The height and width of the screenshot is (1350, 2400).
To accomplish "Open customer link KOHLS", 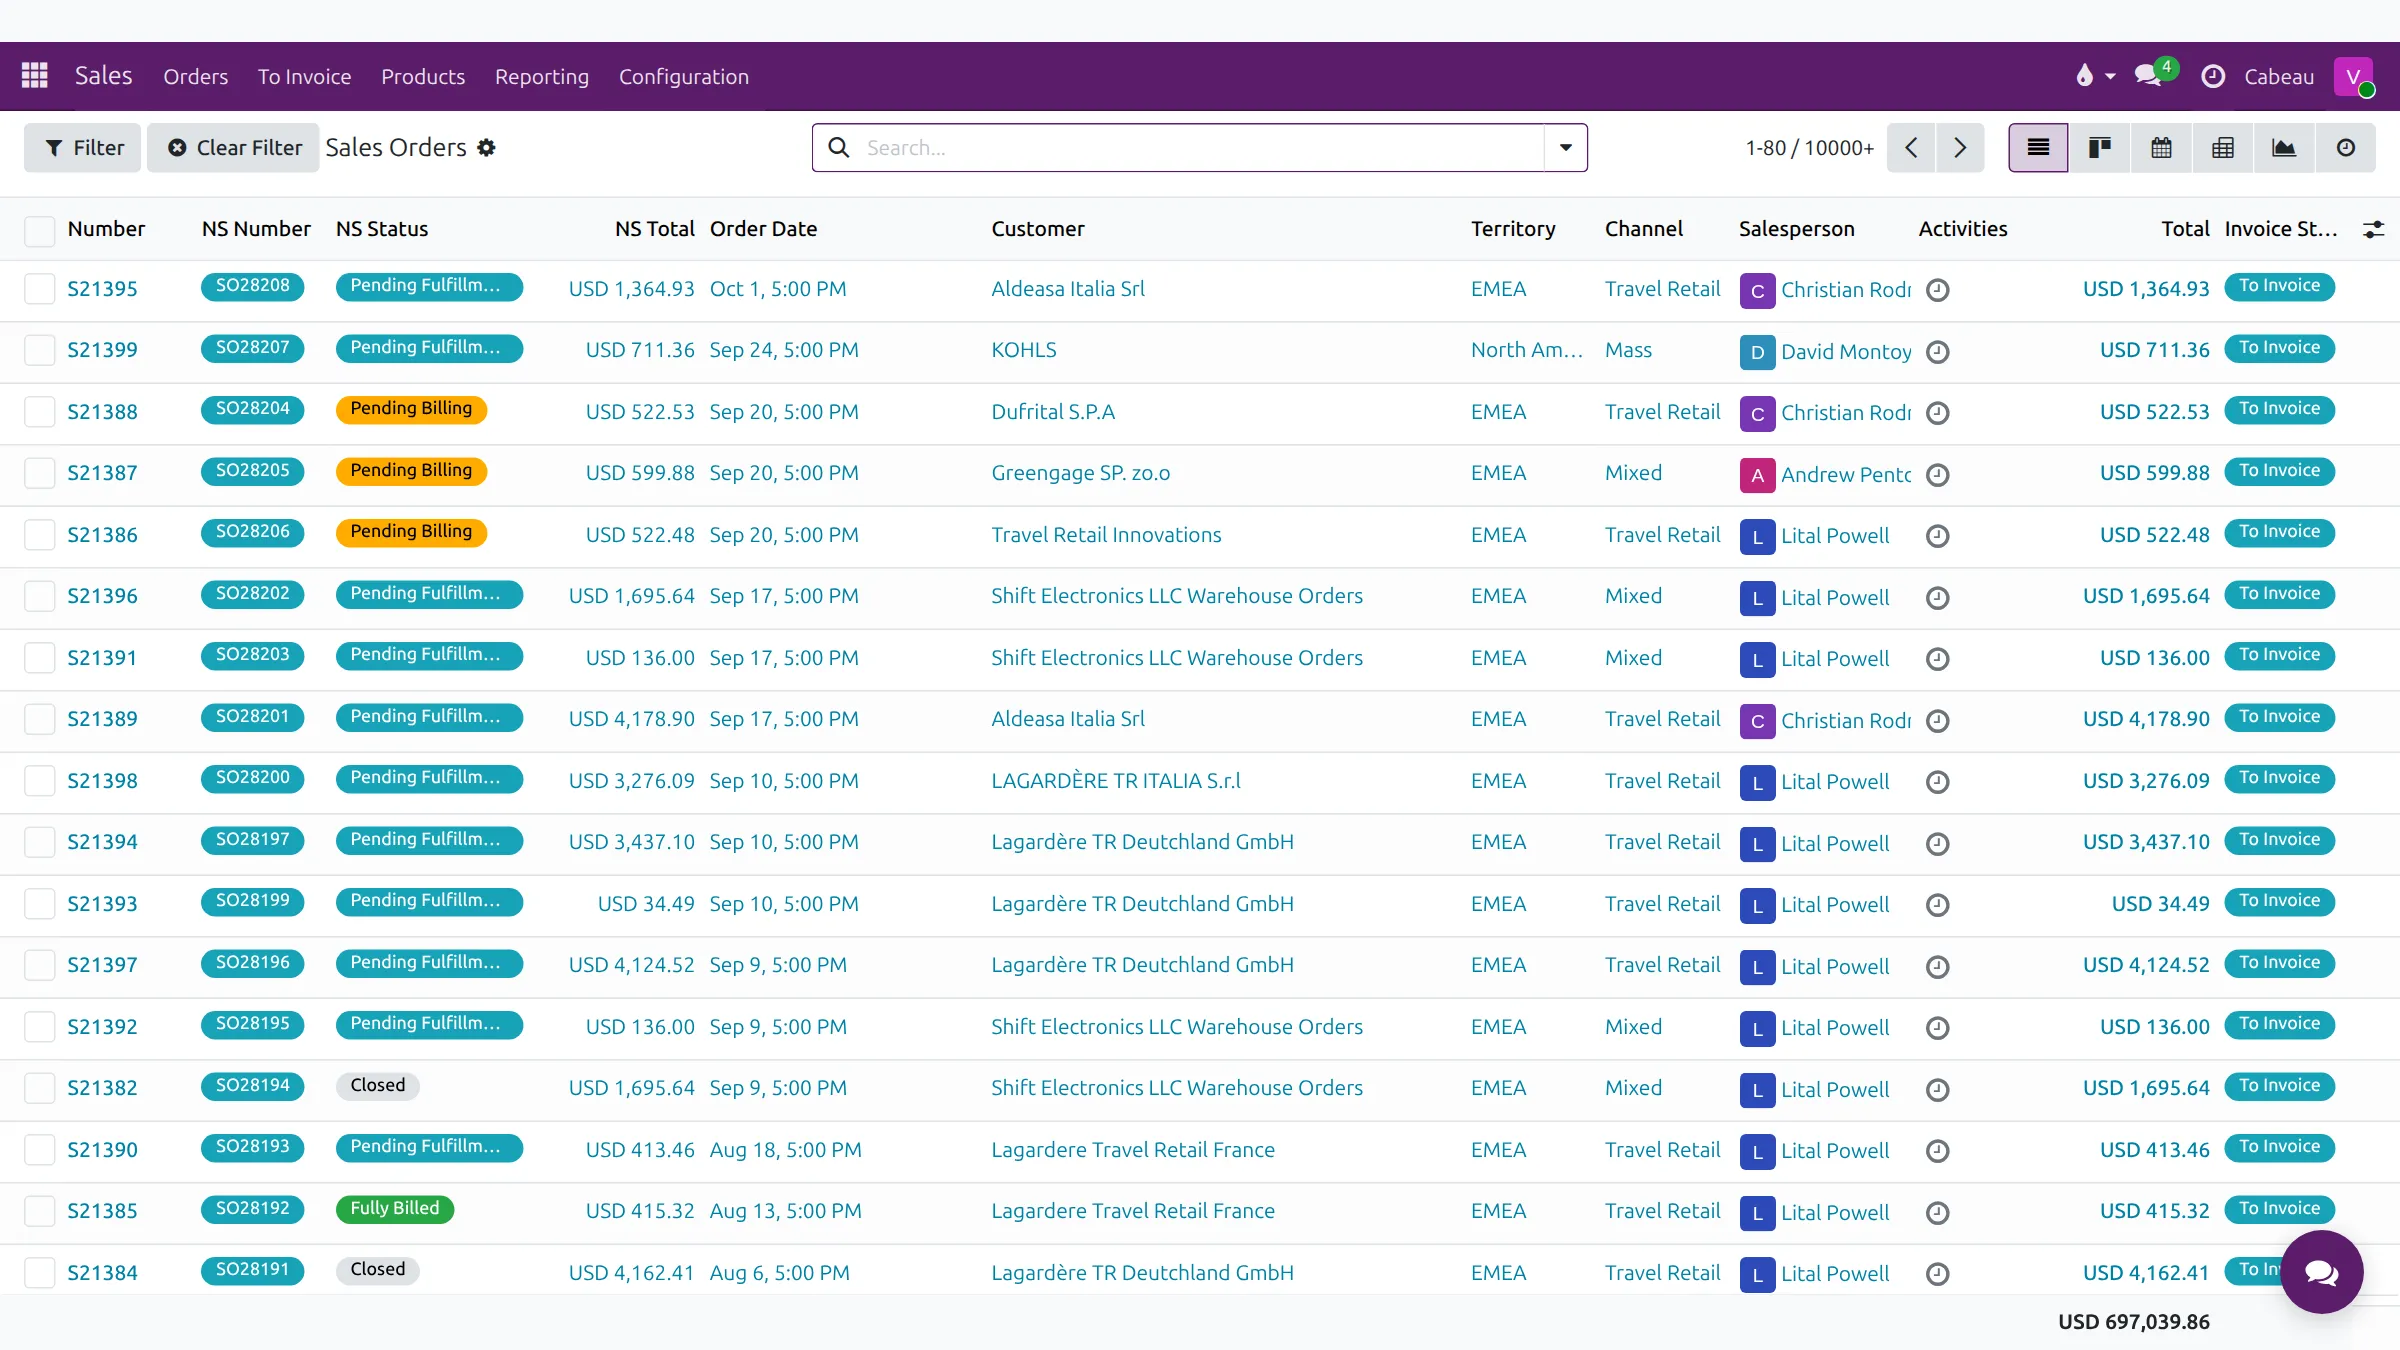I will (x=1024, y=350).
